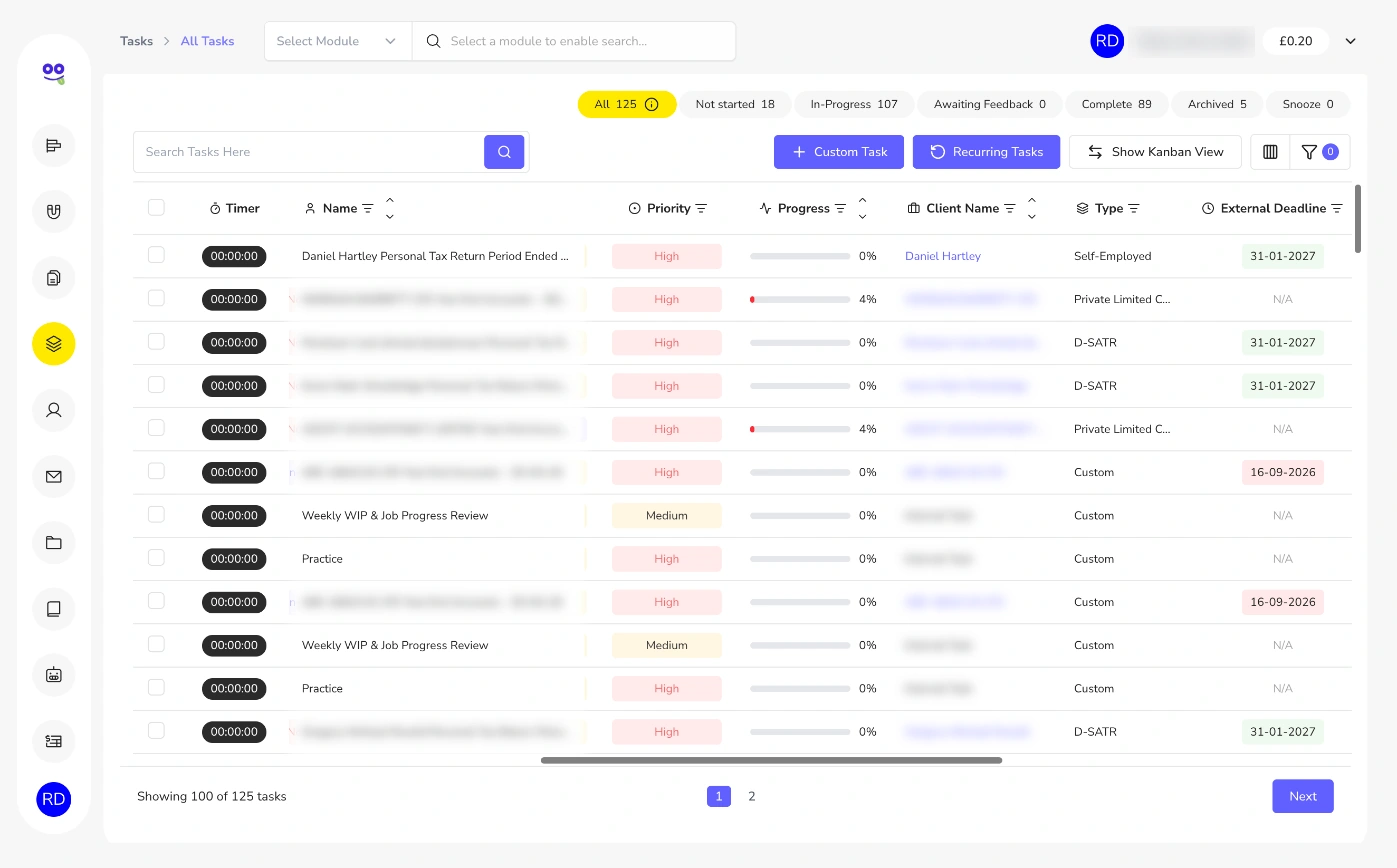Open the billing list sidebar icon
The width and height of the screenshot is (1397, 868).
click(x=54, y=741)
